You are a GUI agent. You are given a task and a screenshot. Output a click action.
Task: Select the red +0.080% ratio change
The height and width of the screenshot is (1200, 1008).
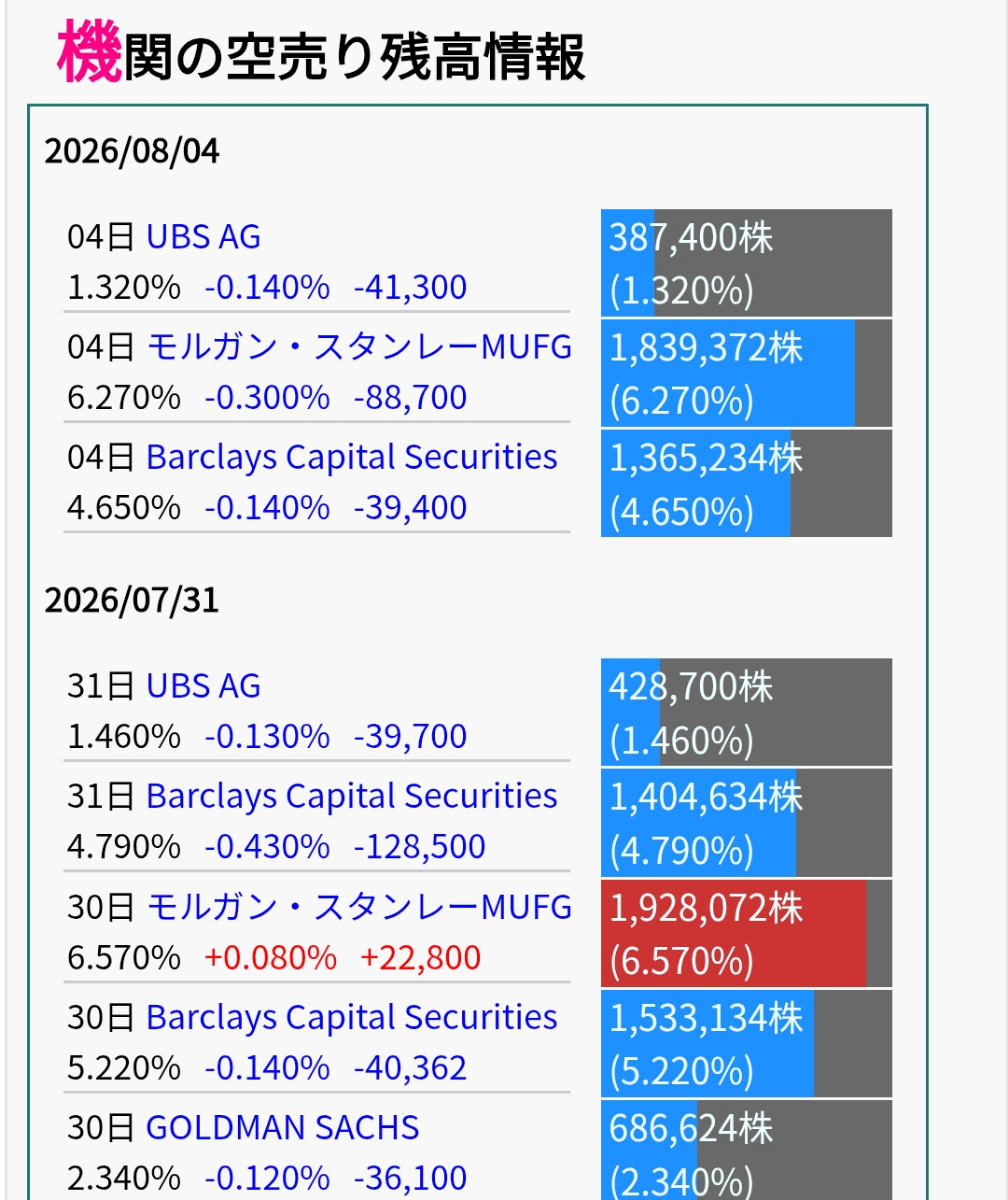pos(270,958)
